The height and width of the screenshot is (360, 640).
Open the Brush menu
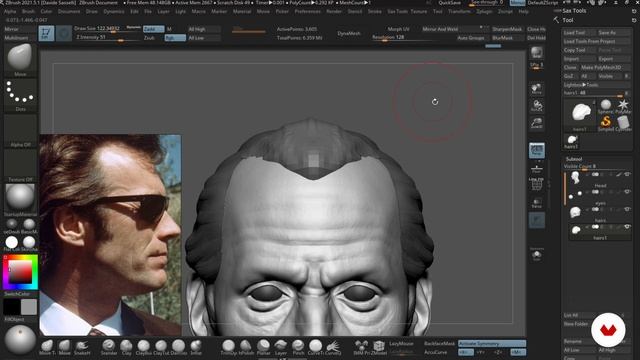(29, 11)
